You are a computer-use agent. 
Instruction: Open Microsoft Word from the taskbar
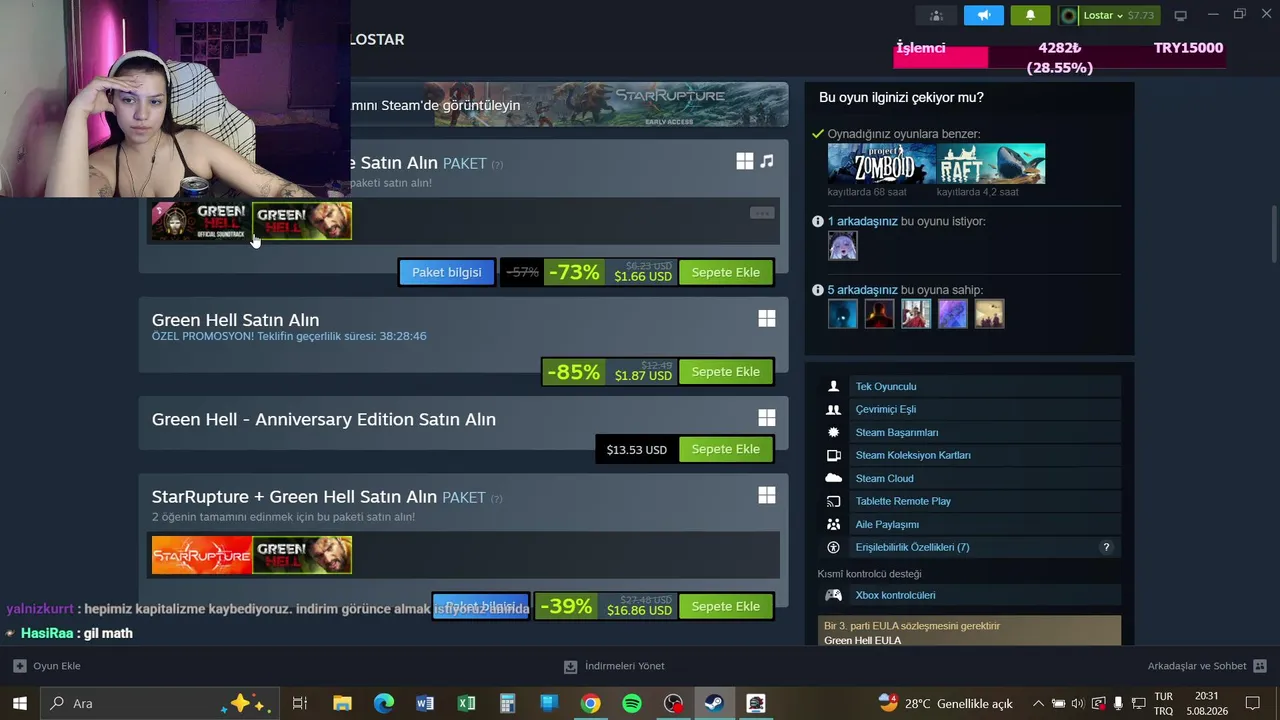click(x=425, y=703)
